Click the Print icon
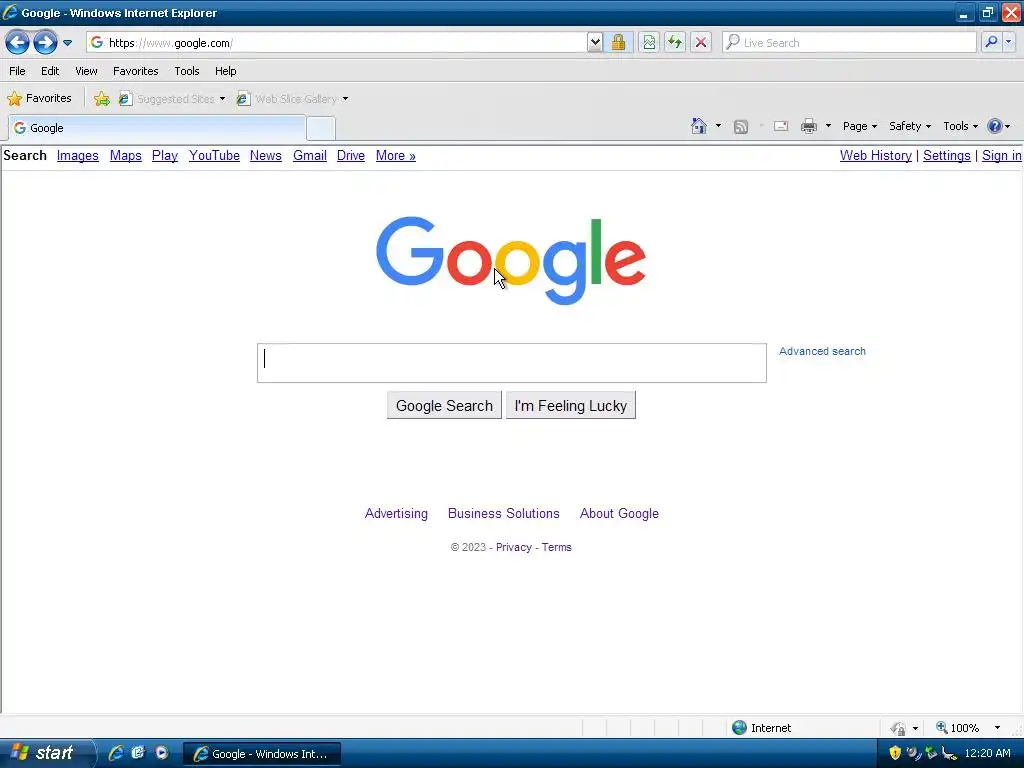This screenshot has height=768, width=1024. pyautogui.click(x=809, y=126)
